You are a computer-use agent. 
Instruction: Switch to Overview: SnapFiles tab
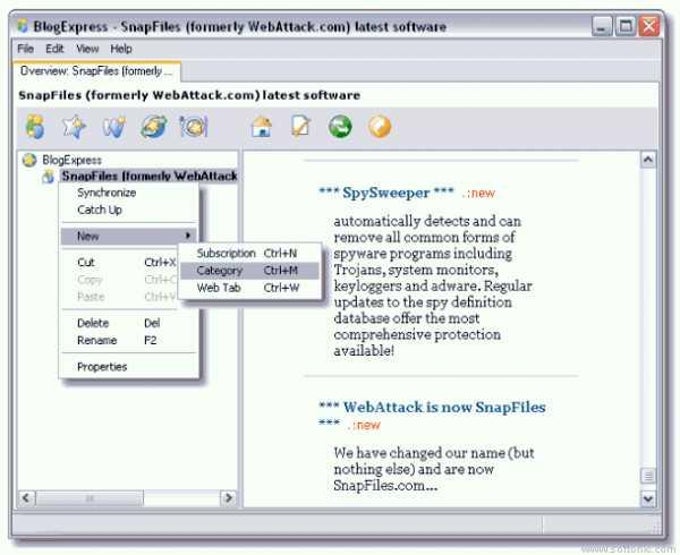pos(96,71)
